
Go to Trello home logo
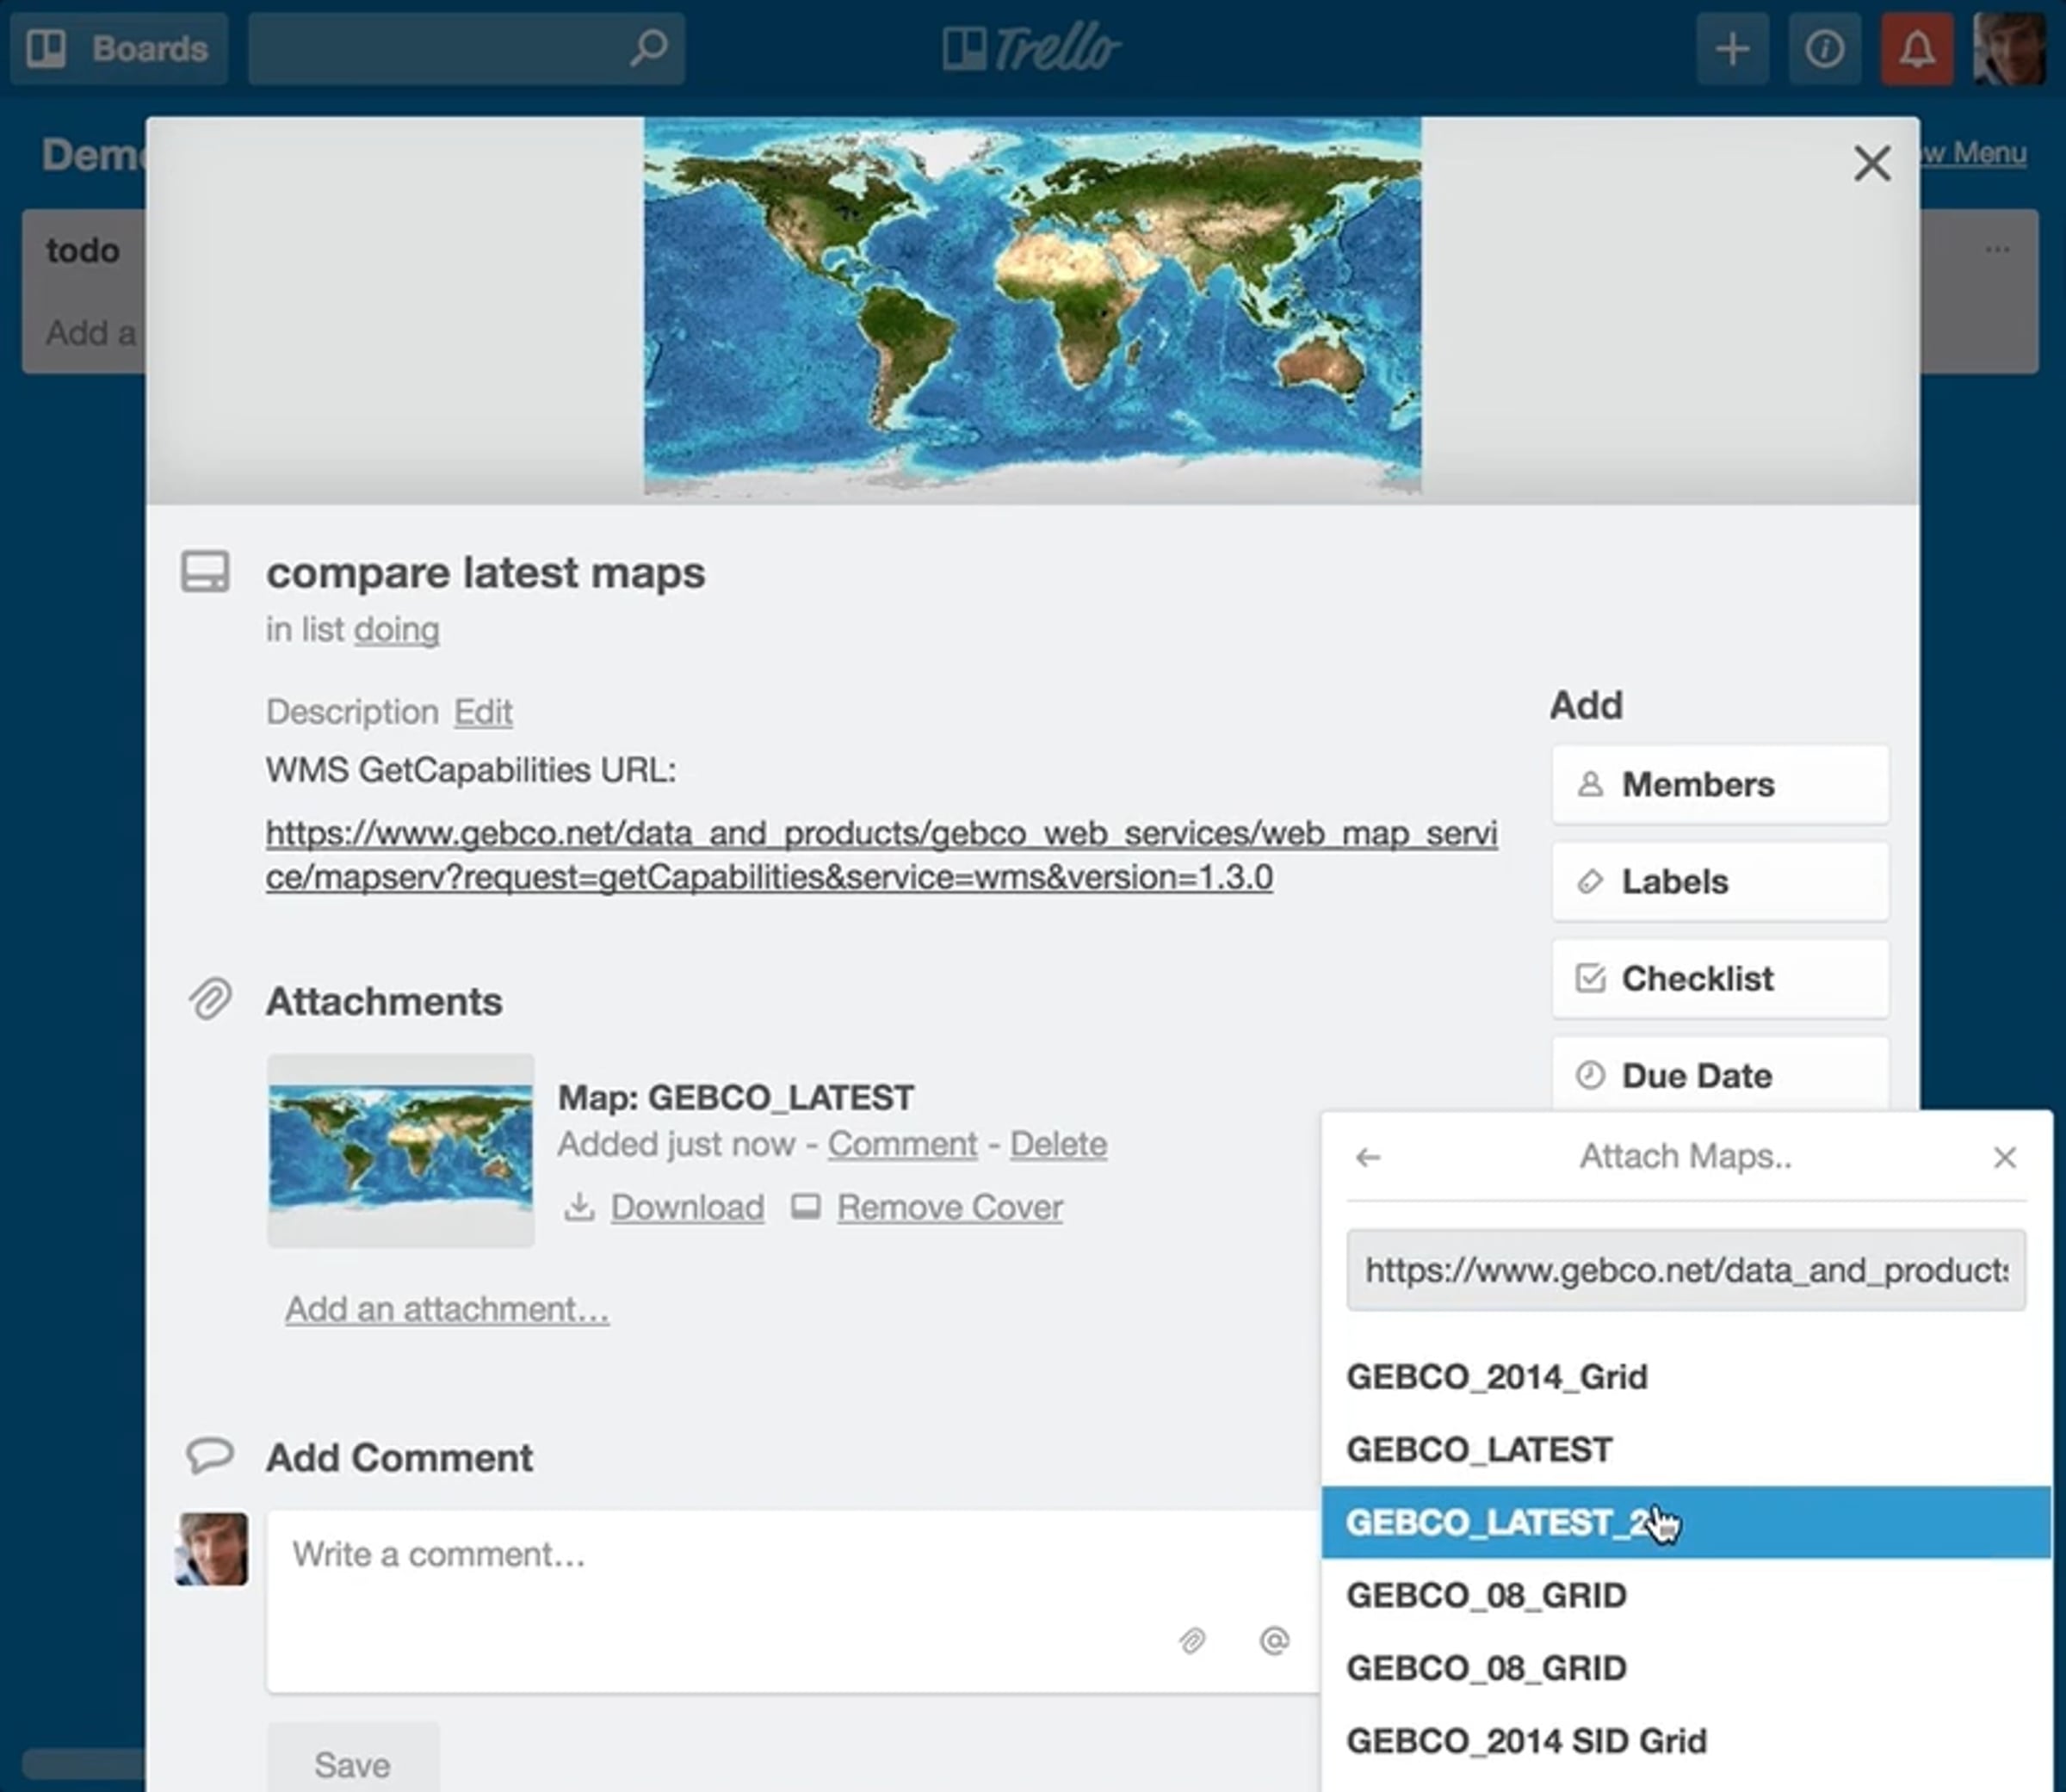pos(1031,48)
